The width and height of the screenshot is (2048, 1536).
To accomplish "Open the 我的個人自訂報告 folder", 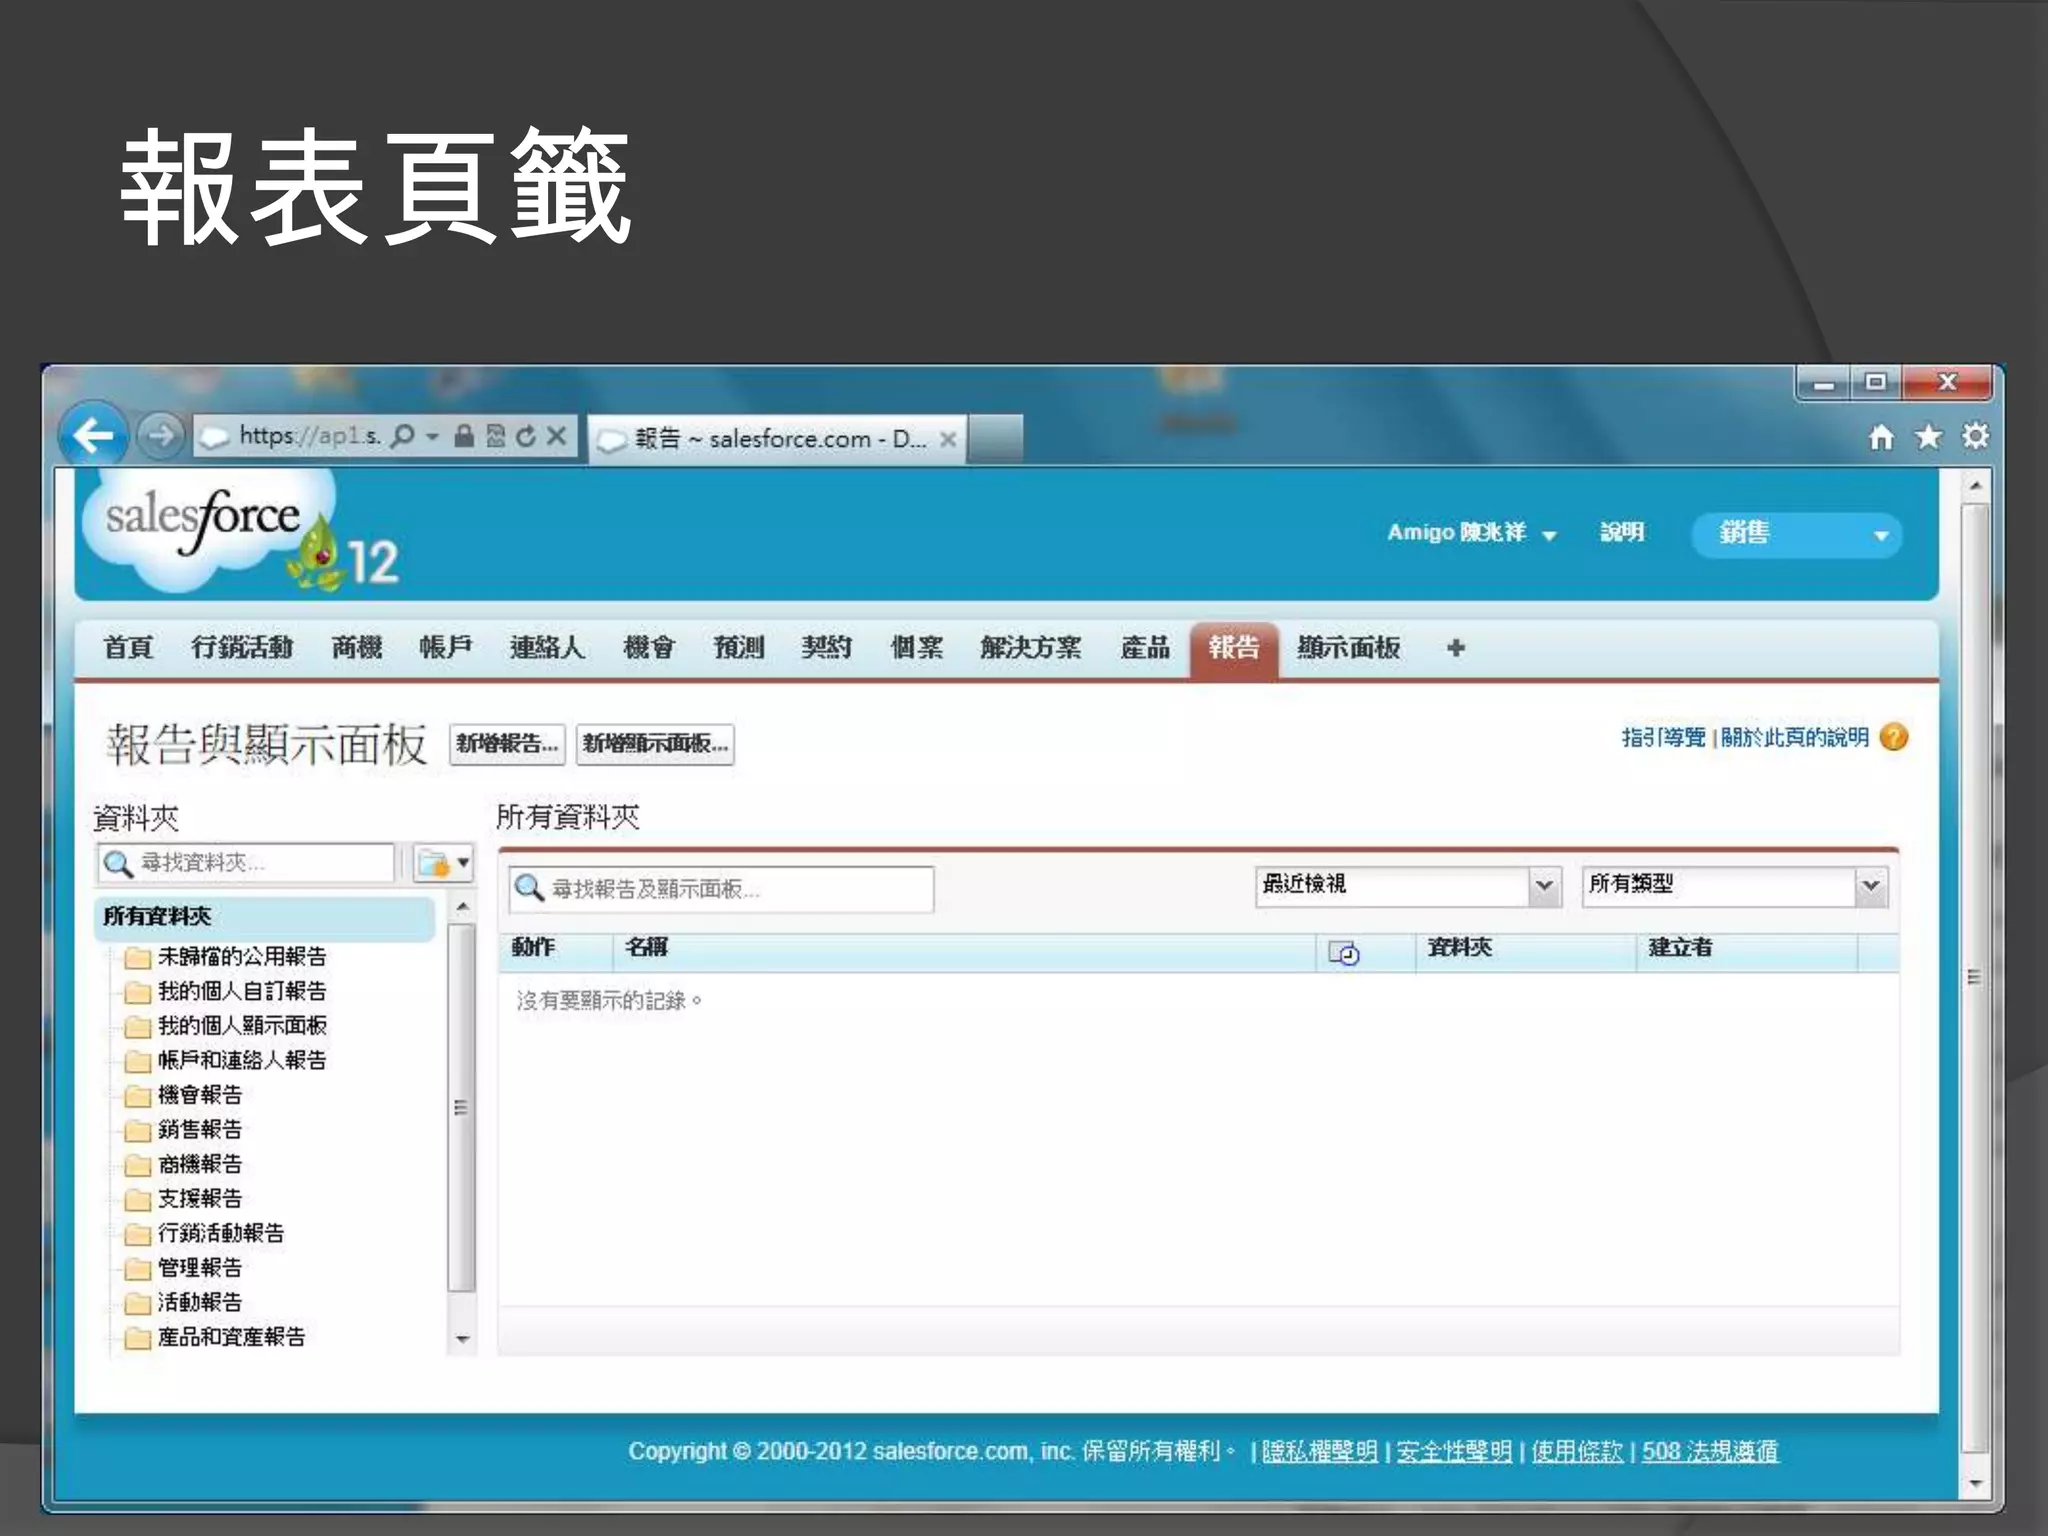I will click(x=242, y=991).
